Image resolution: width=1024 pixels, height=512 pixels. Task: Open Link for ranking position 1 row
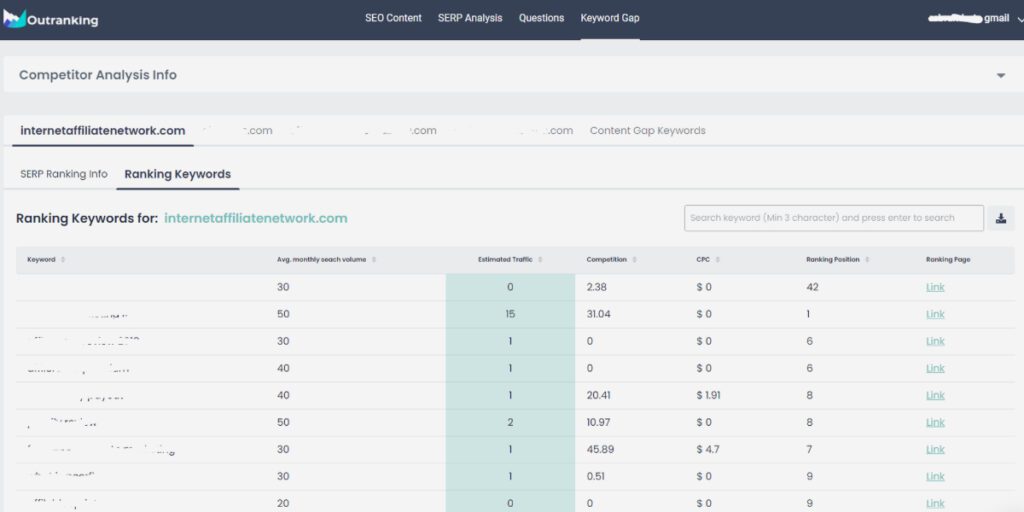[935, 314]
